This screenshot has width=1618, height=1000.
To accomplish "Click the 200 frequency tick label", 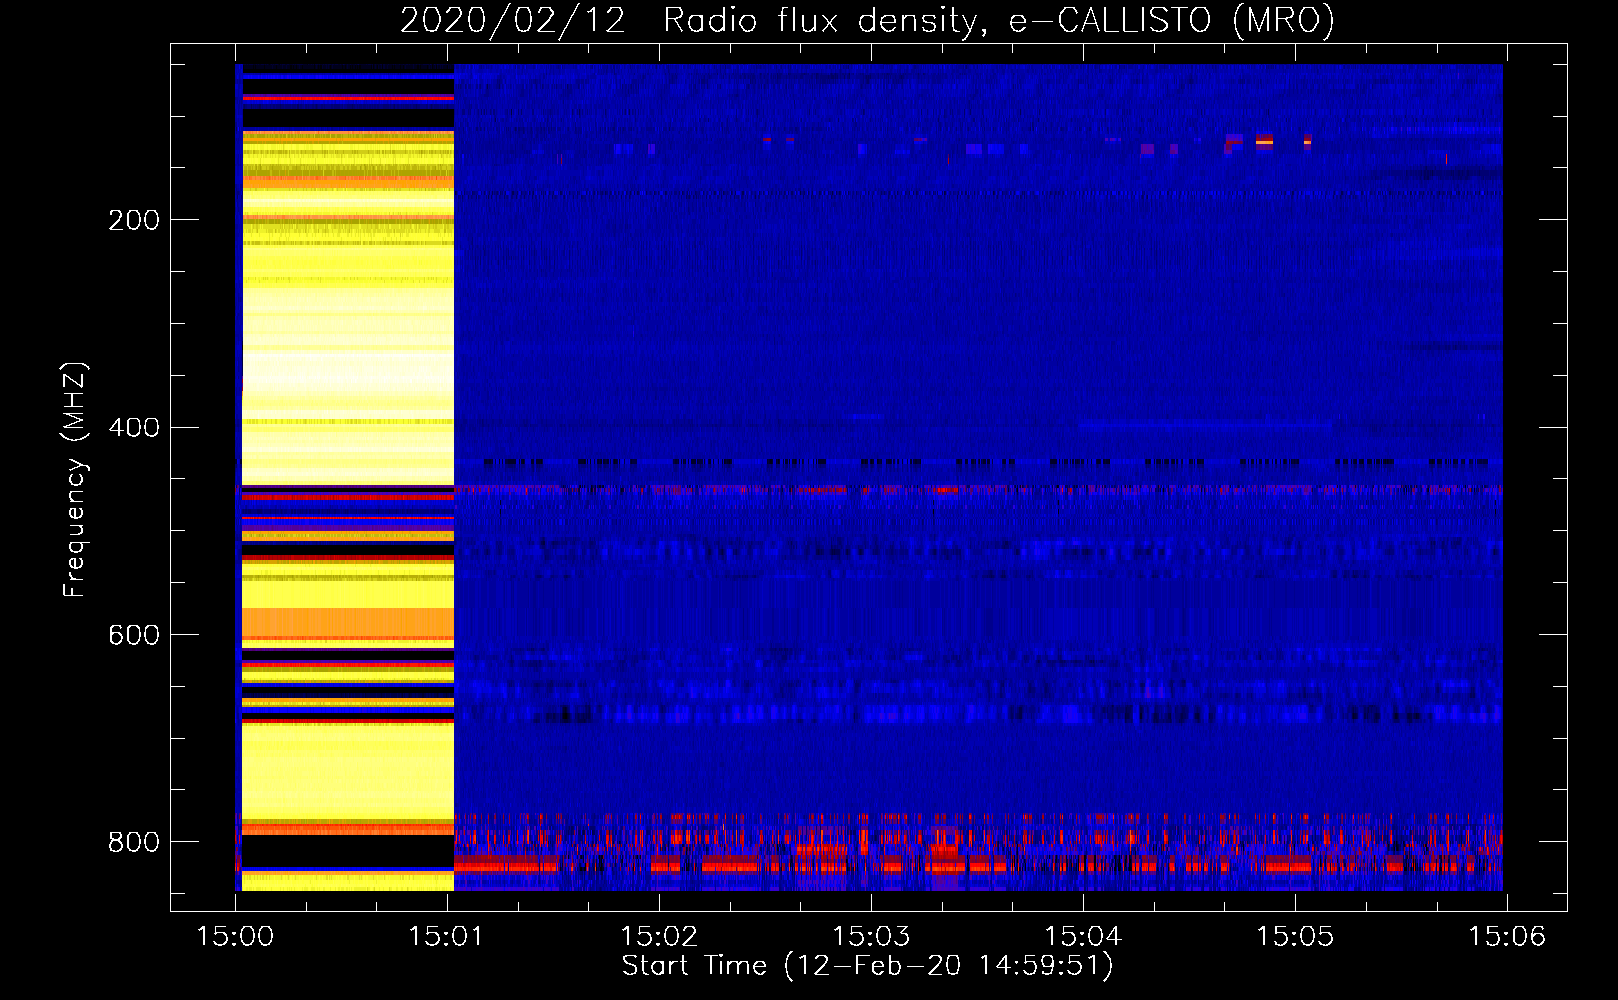I will 134,220.
